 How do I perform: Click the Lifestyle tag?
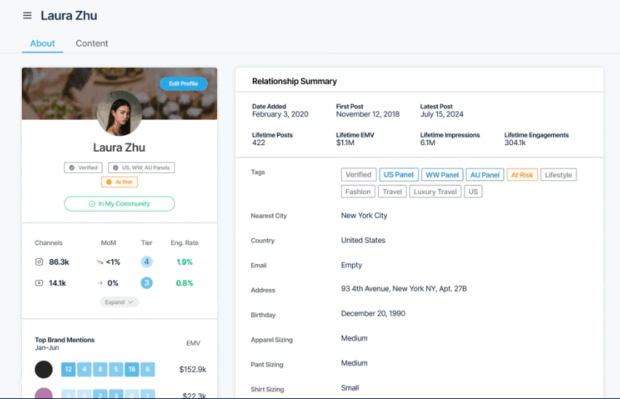click(x=558, y=175)
